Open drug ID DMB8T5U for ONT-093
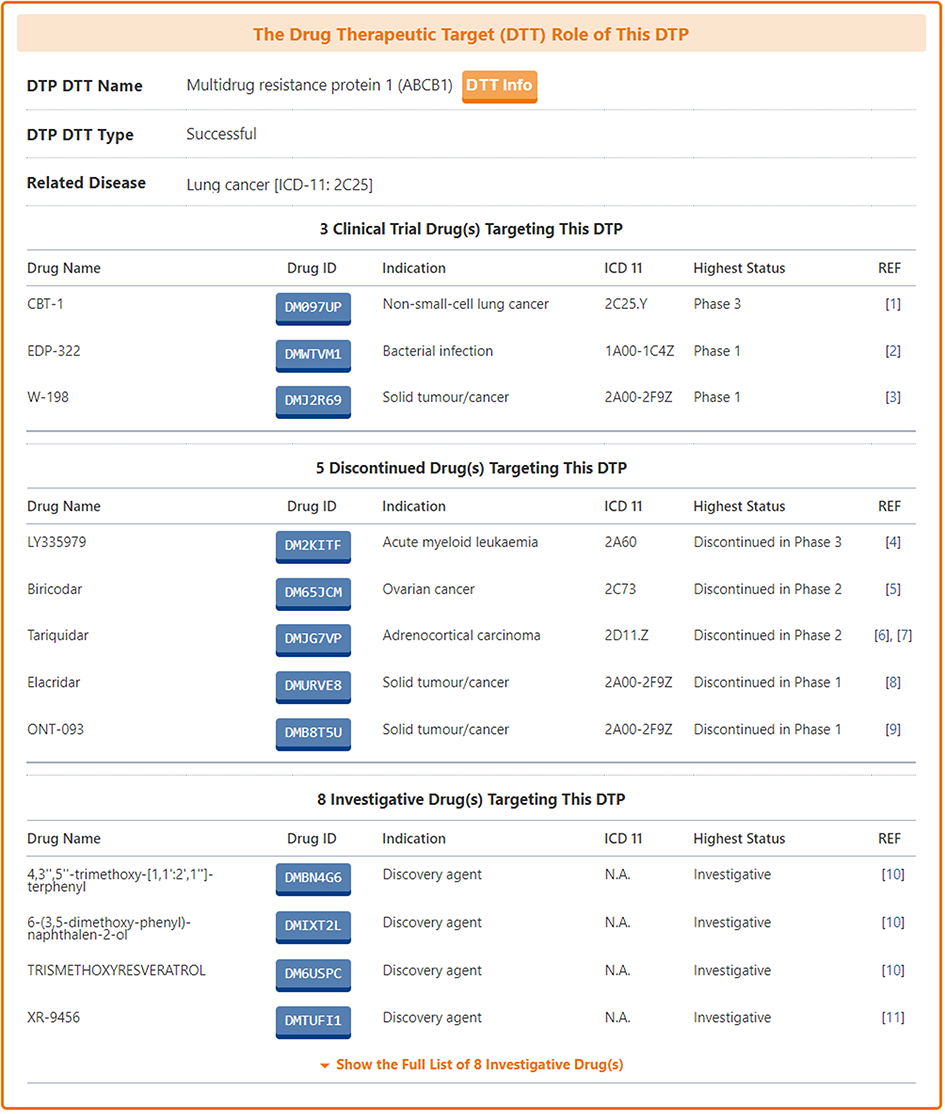 [313, 733]
